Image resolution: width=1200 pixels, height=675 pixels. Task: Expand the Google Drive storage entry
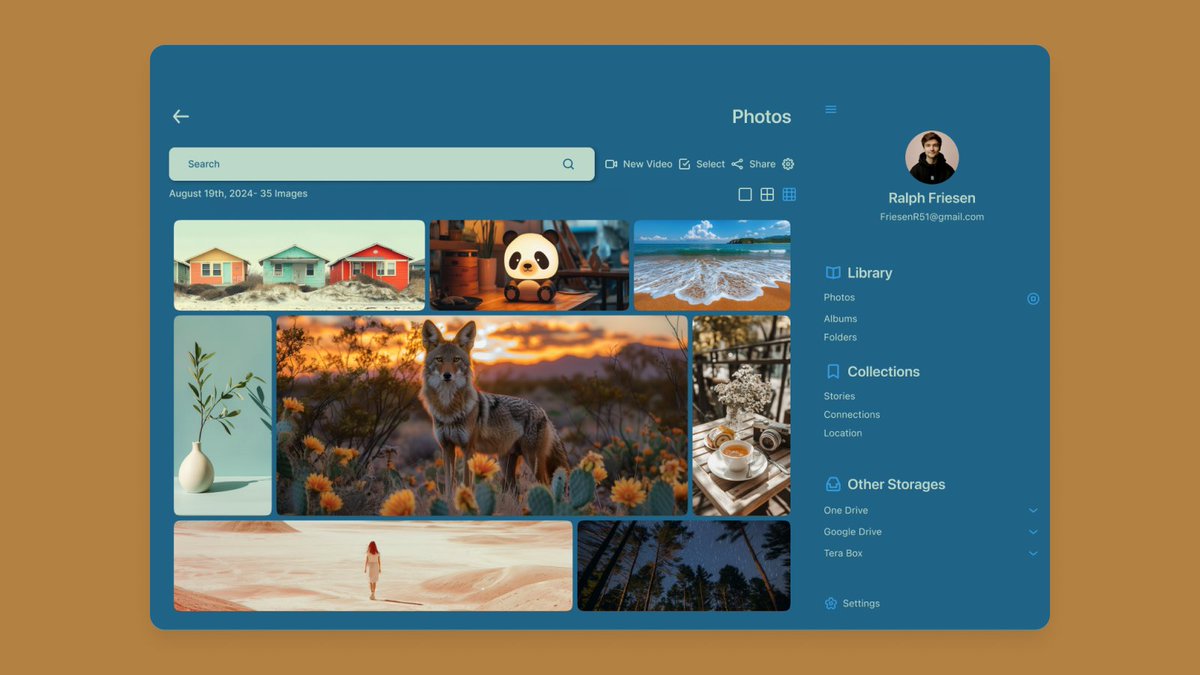1033,531
